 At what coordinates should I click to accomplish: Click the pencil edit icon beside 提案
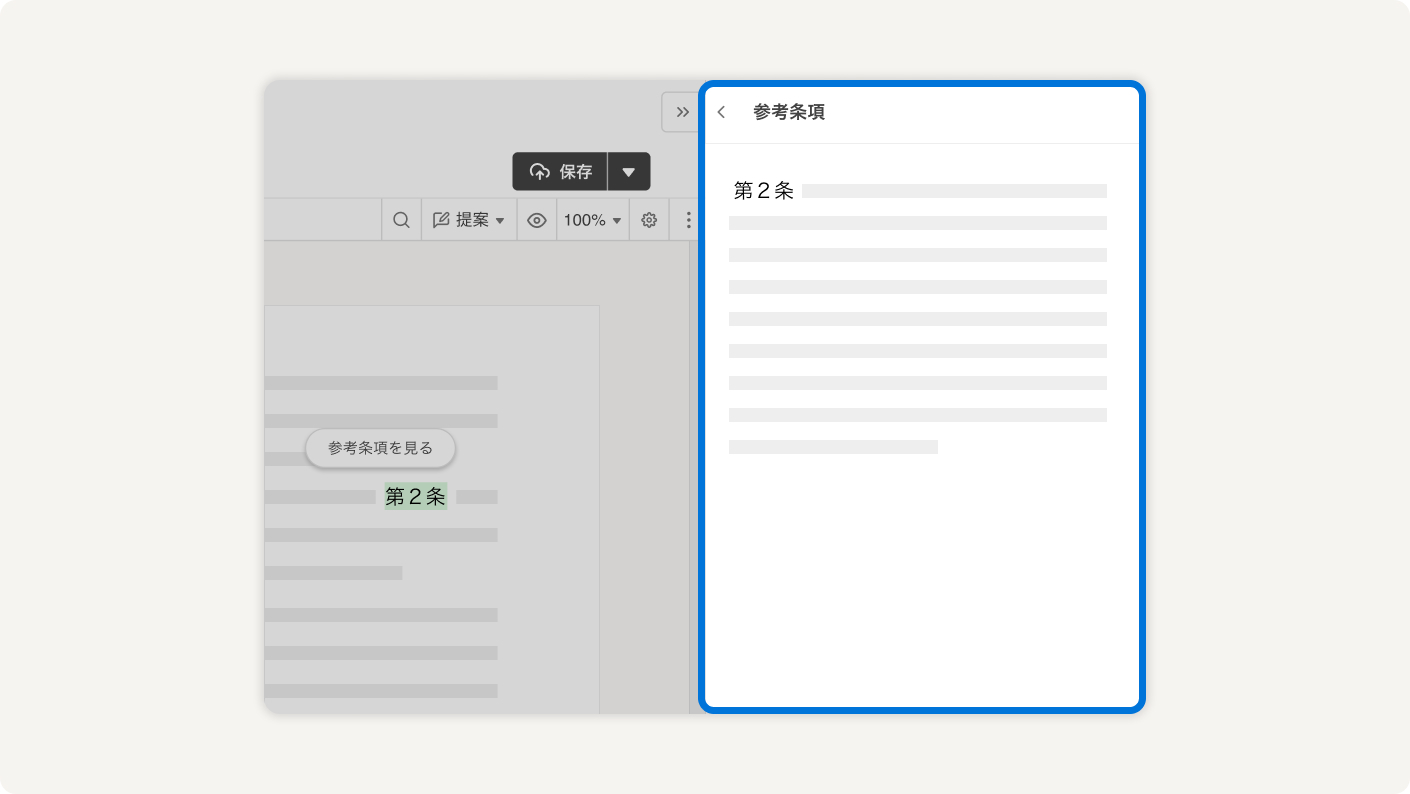[441, 220]
